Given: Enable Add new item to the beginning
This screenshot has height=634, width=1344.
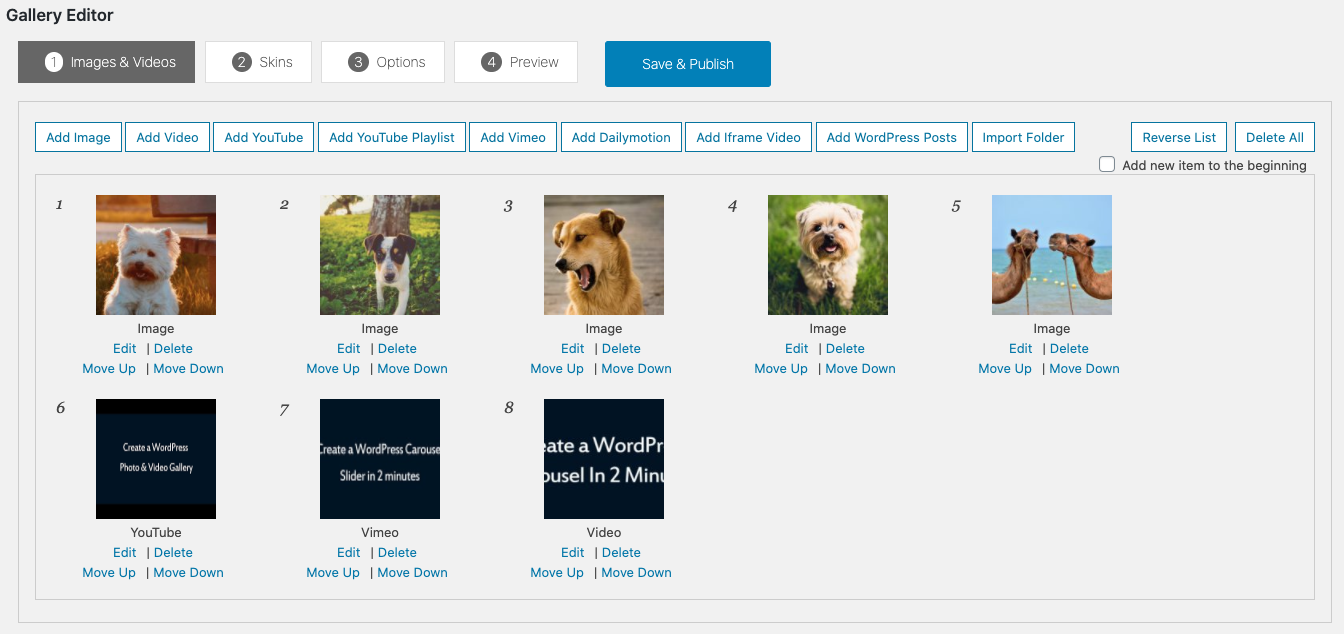Looking at the screenshot, I should (x=1107, y=164).
